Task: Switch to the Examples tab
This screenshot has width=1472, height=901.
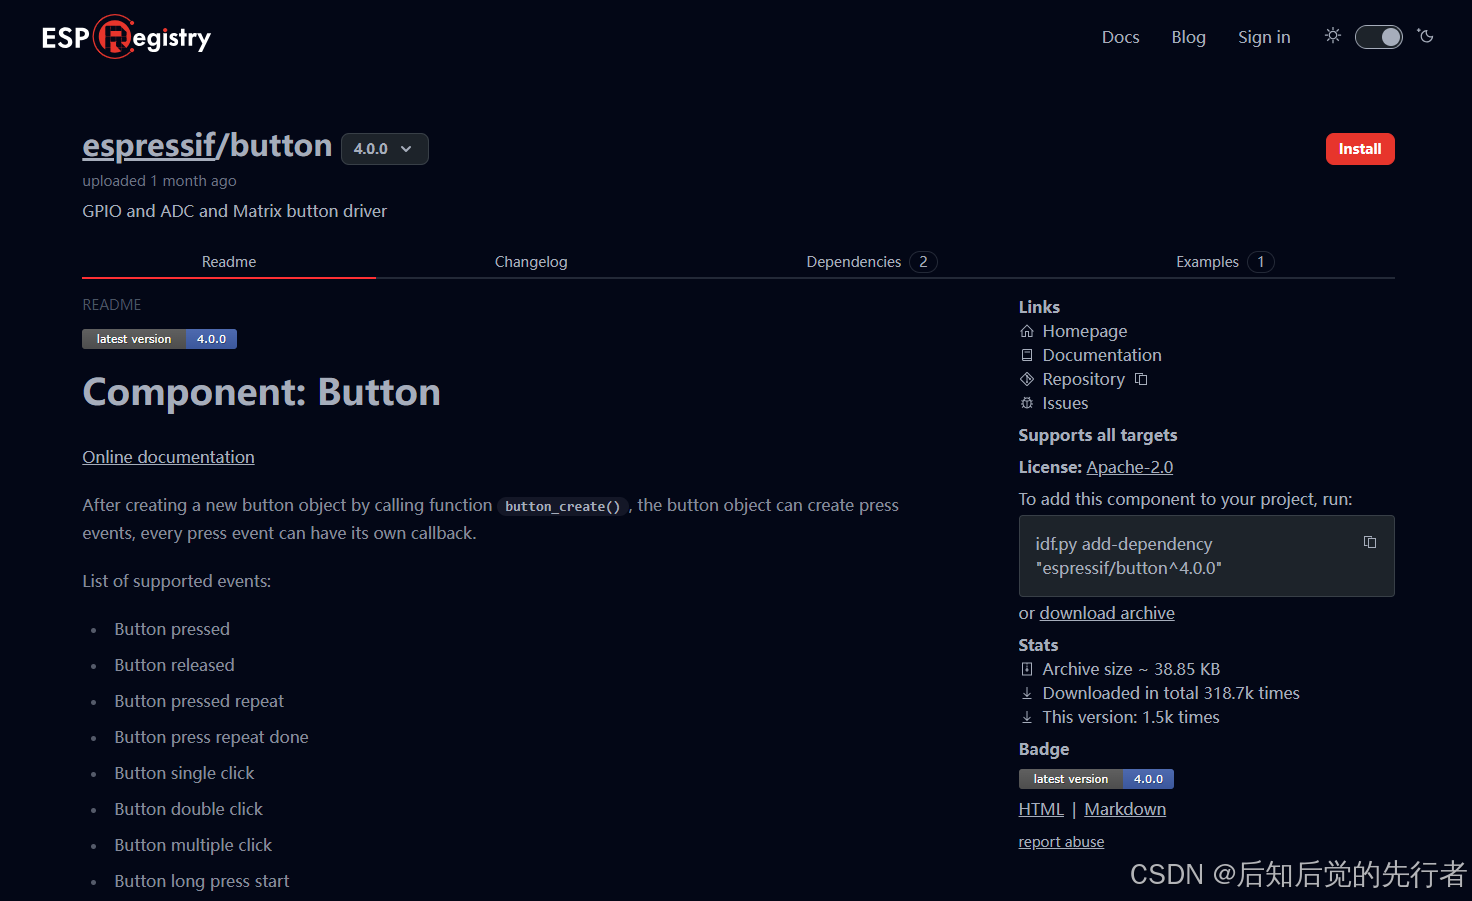Action: coord(1224,262)
